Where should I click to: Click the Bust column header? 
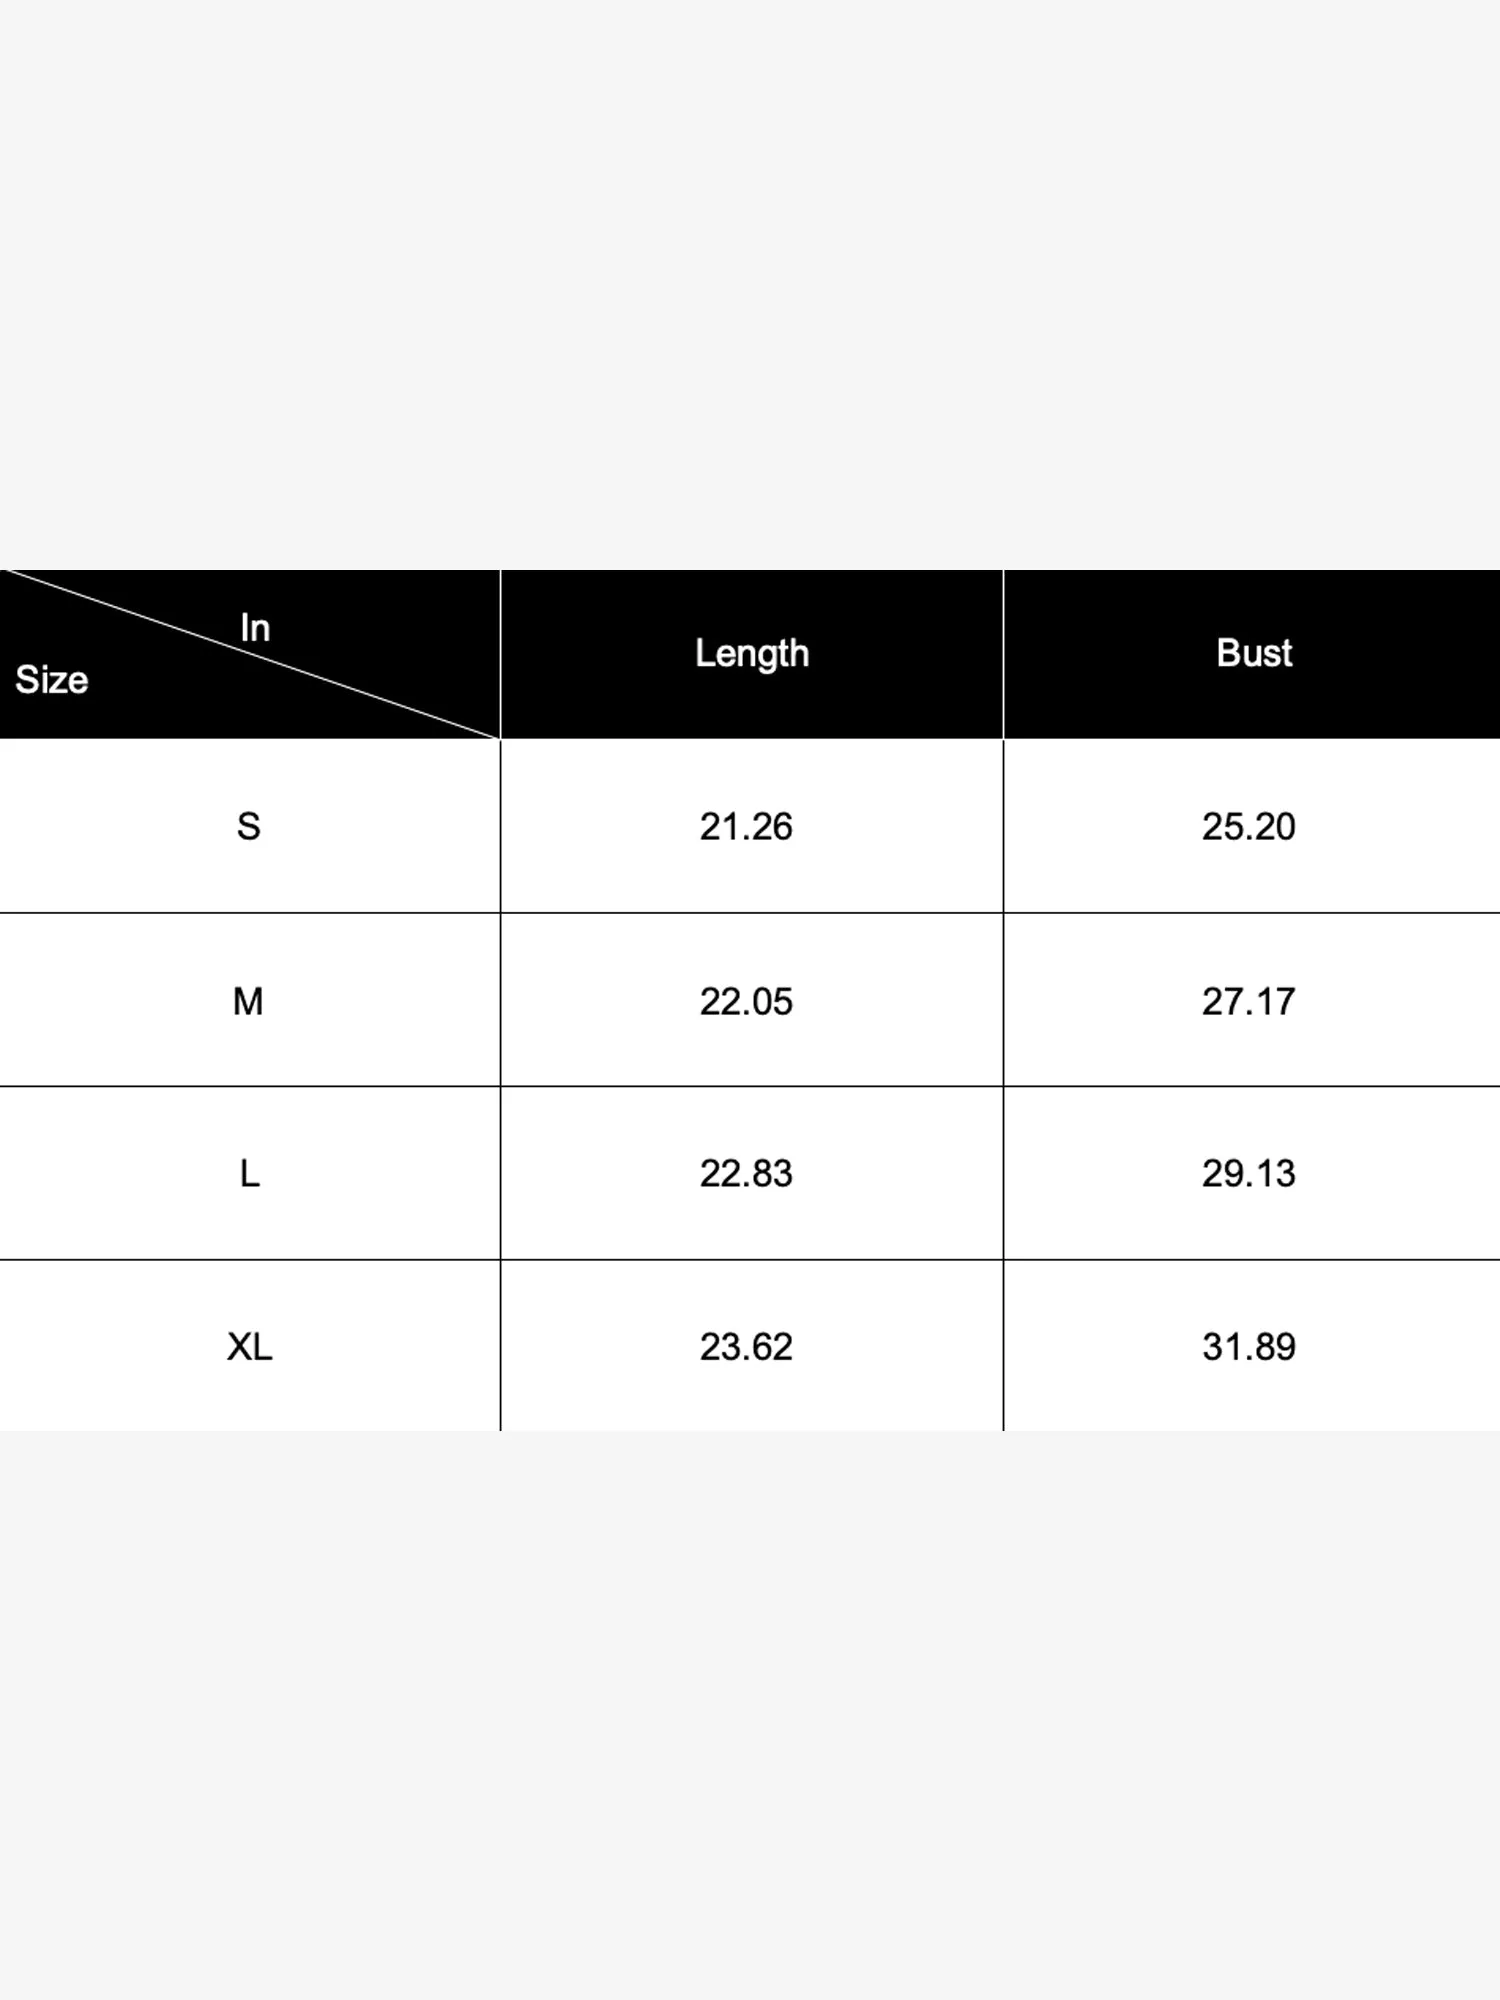click(1254, 653)
